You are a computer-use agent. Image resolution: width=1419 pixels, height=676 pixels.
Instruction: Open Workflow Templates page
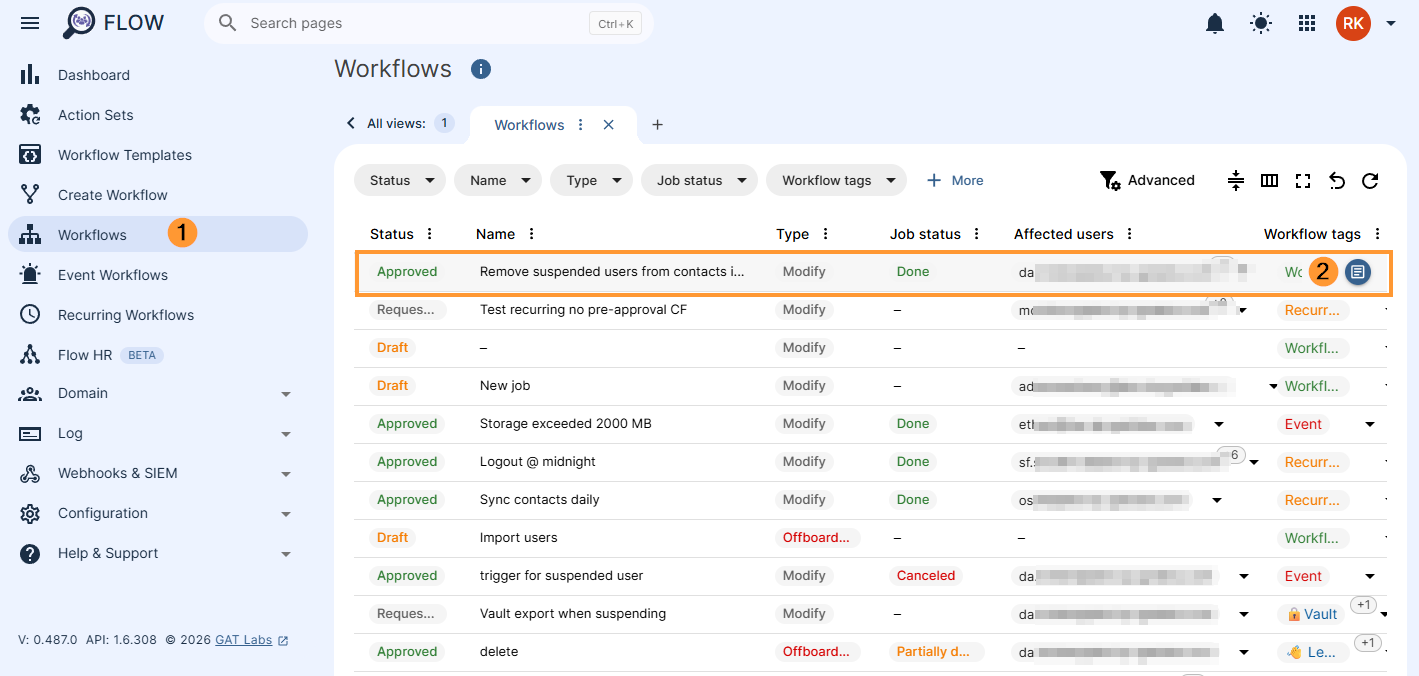tap(124, 155)
